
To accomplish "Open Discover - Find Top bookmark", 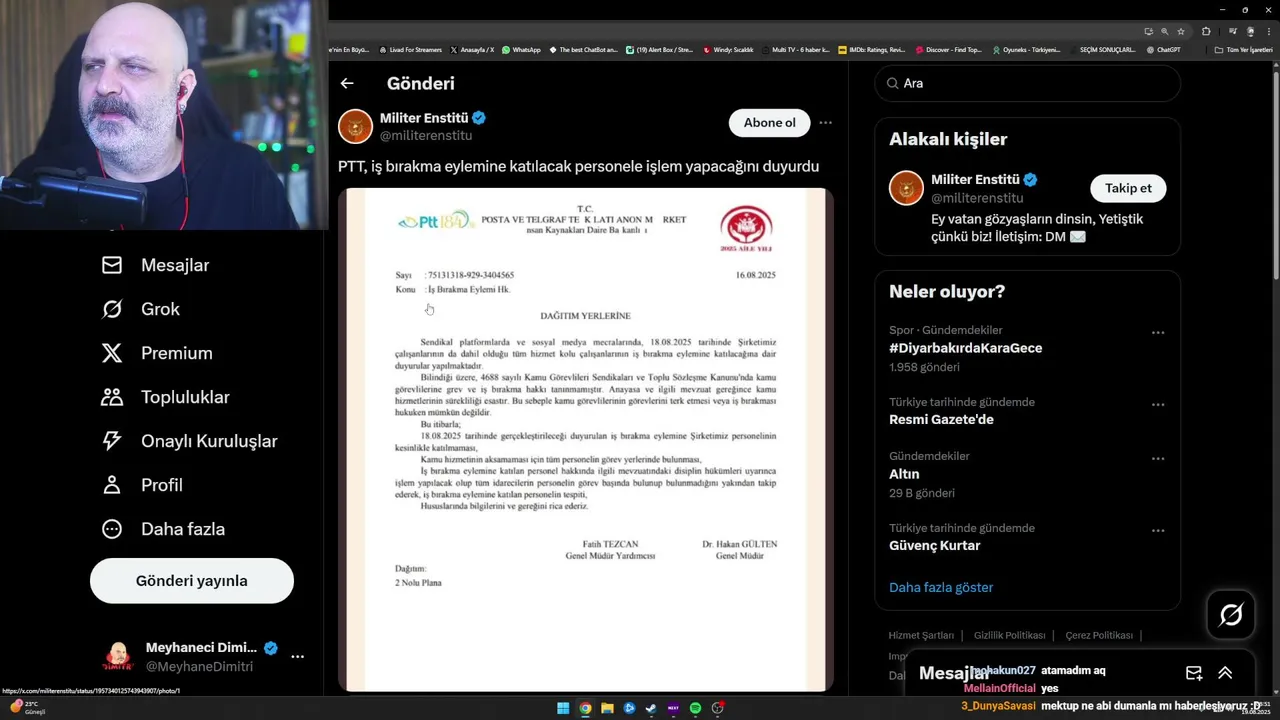I will [x=948, y=50].
